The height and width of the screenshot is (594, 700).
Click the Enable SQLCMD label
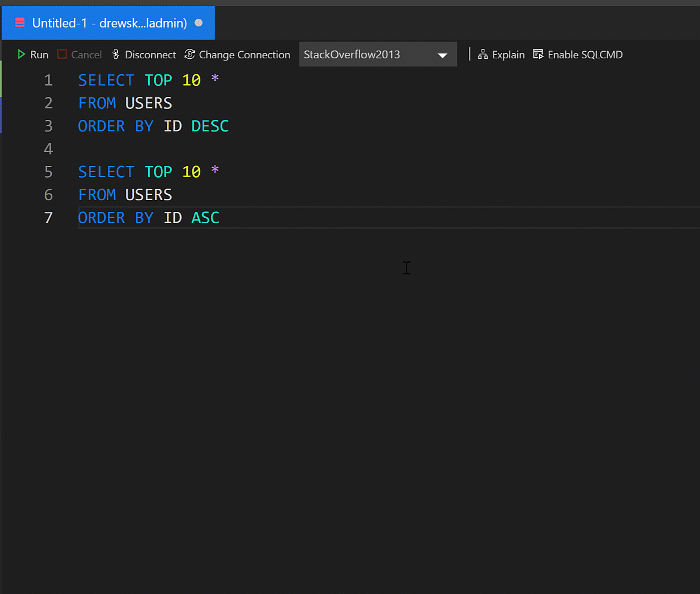click(585, 55)
